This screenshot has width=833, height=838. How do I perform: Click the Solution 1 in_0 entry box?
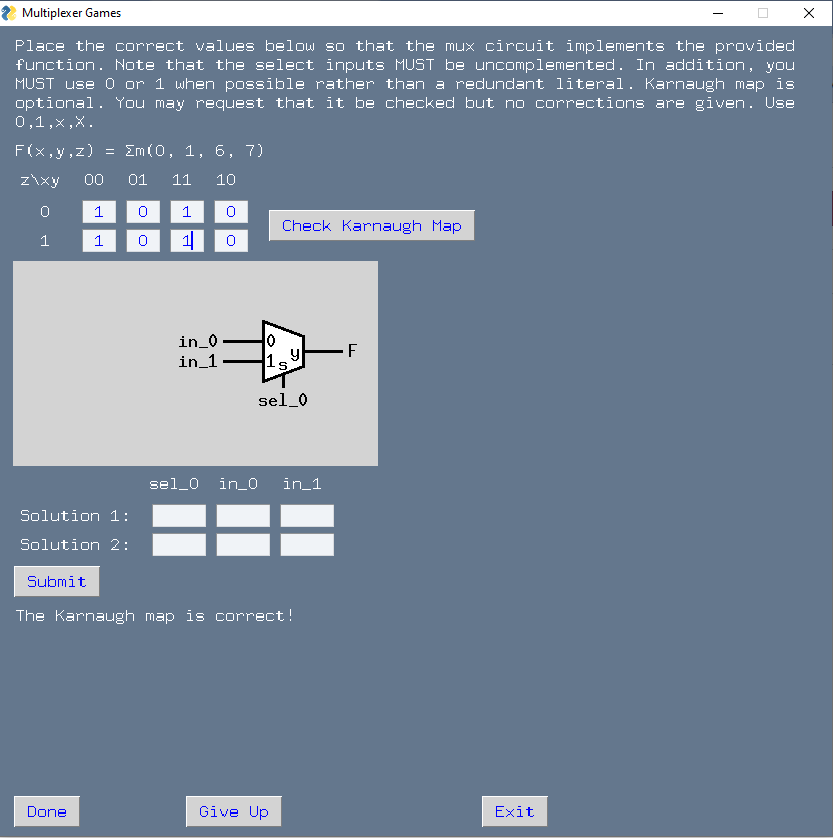[242, 514]
